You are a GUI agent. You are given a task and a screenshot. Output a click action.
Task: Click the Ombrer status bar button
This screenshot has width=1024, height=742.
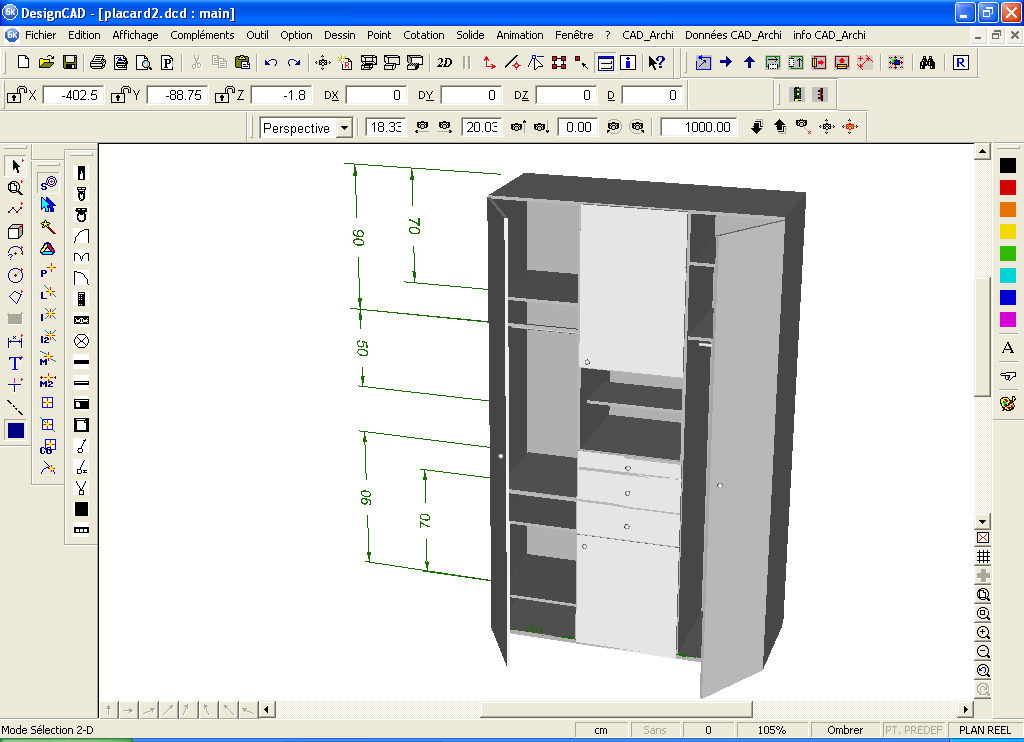(845, 730)
